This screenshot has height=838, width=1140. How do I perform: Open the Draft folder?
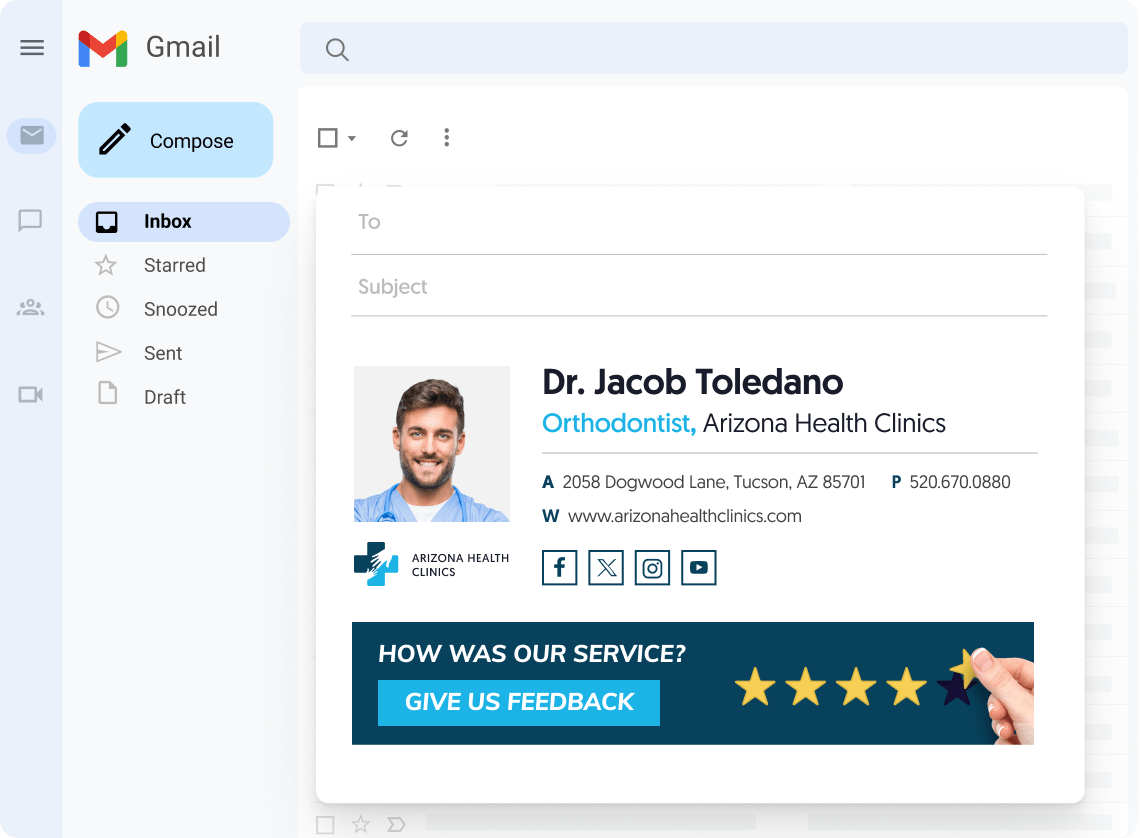tap(164, 397)
